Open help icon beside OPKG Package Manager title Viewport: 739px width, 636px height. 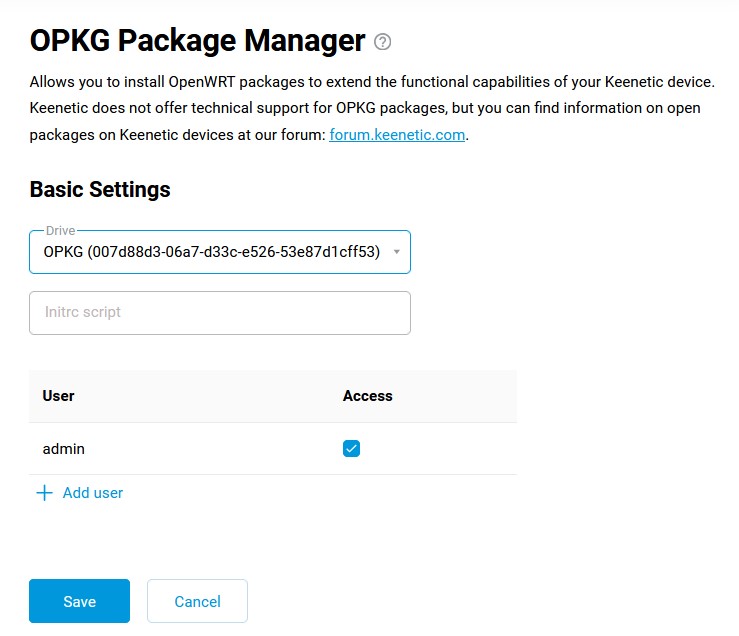[x=382, y=42]
